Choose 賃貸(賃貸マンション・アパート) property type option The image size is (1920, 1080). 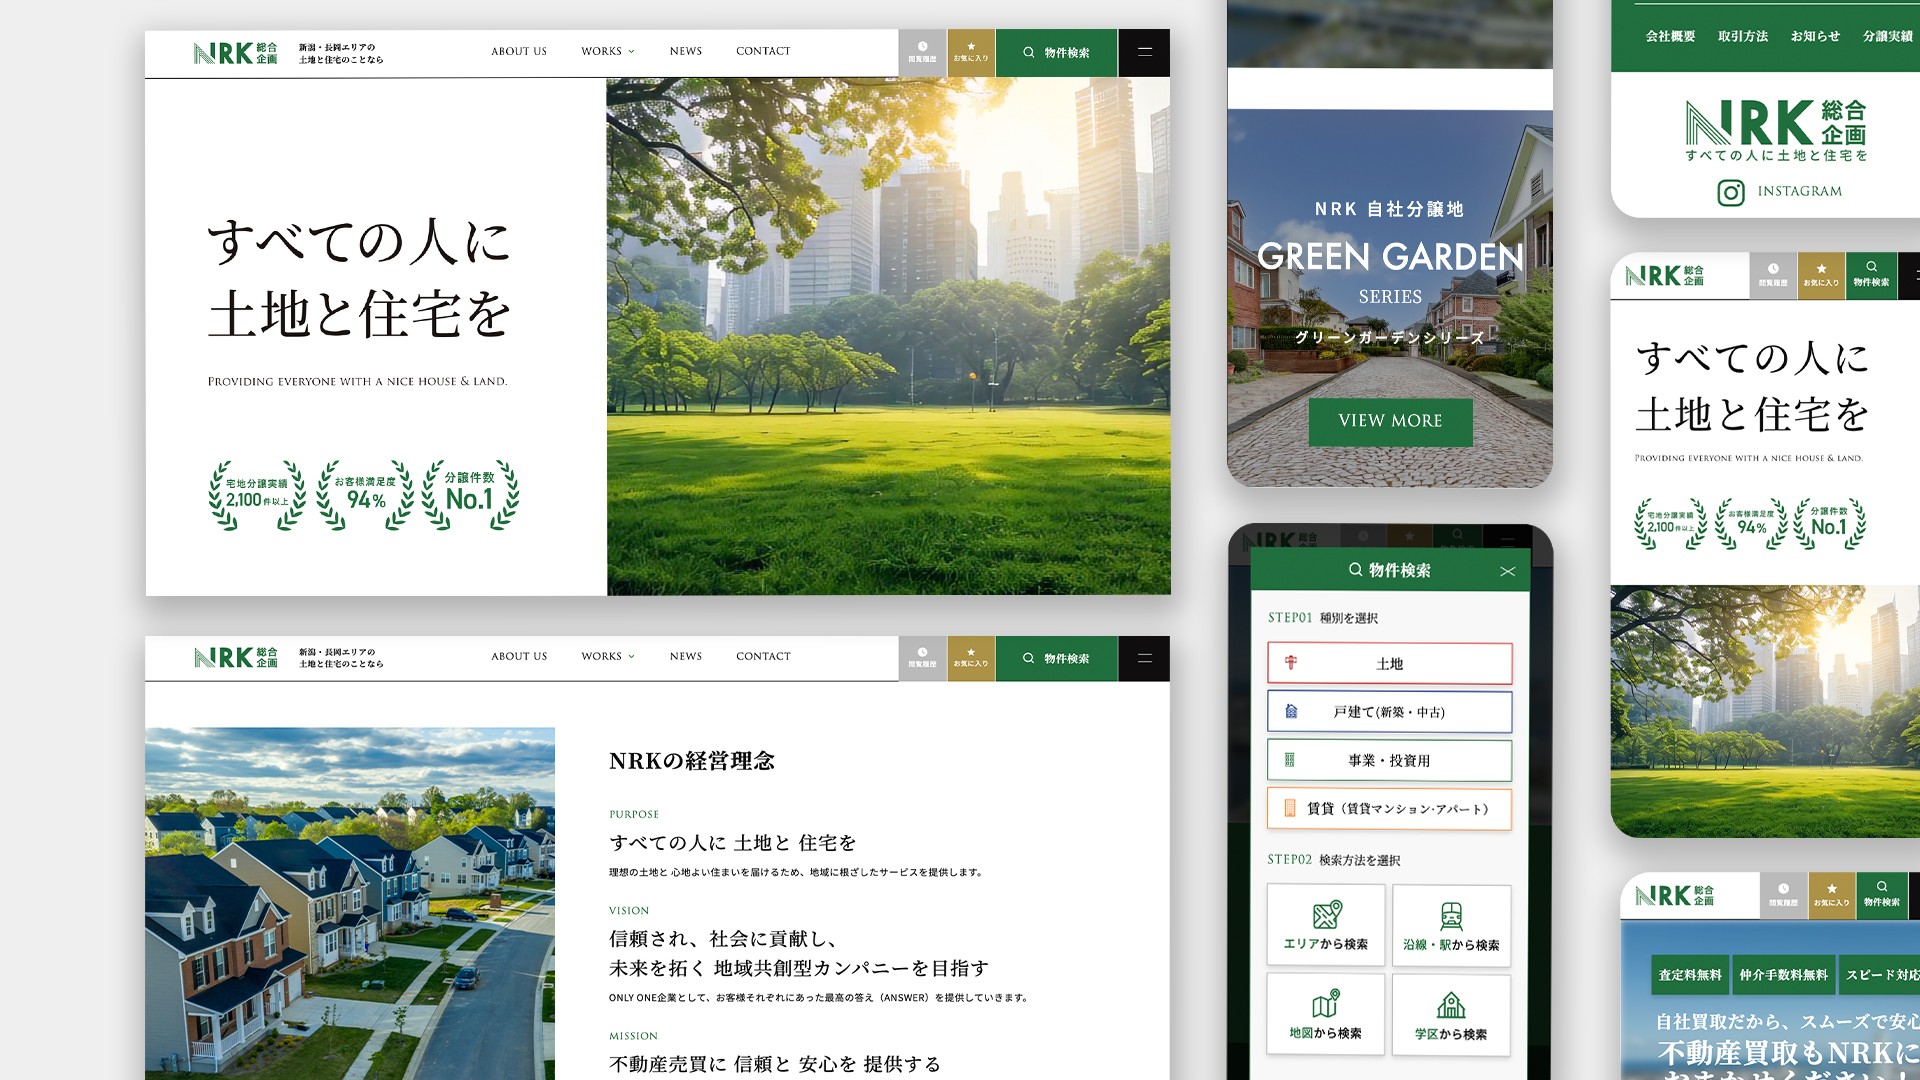[x=1389, y=809]
